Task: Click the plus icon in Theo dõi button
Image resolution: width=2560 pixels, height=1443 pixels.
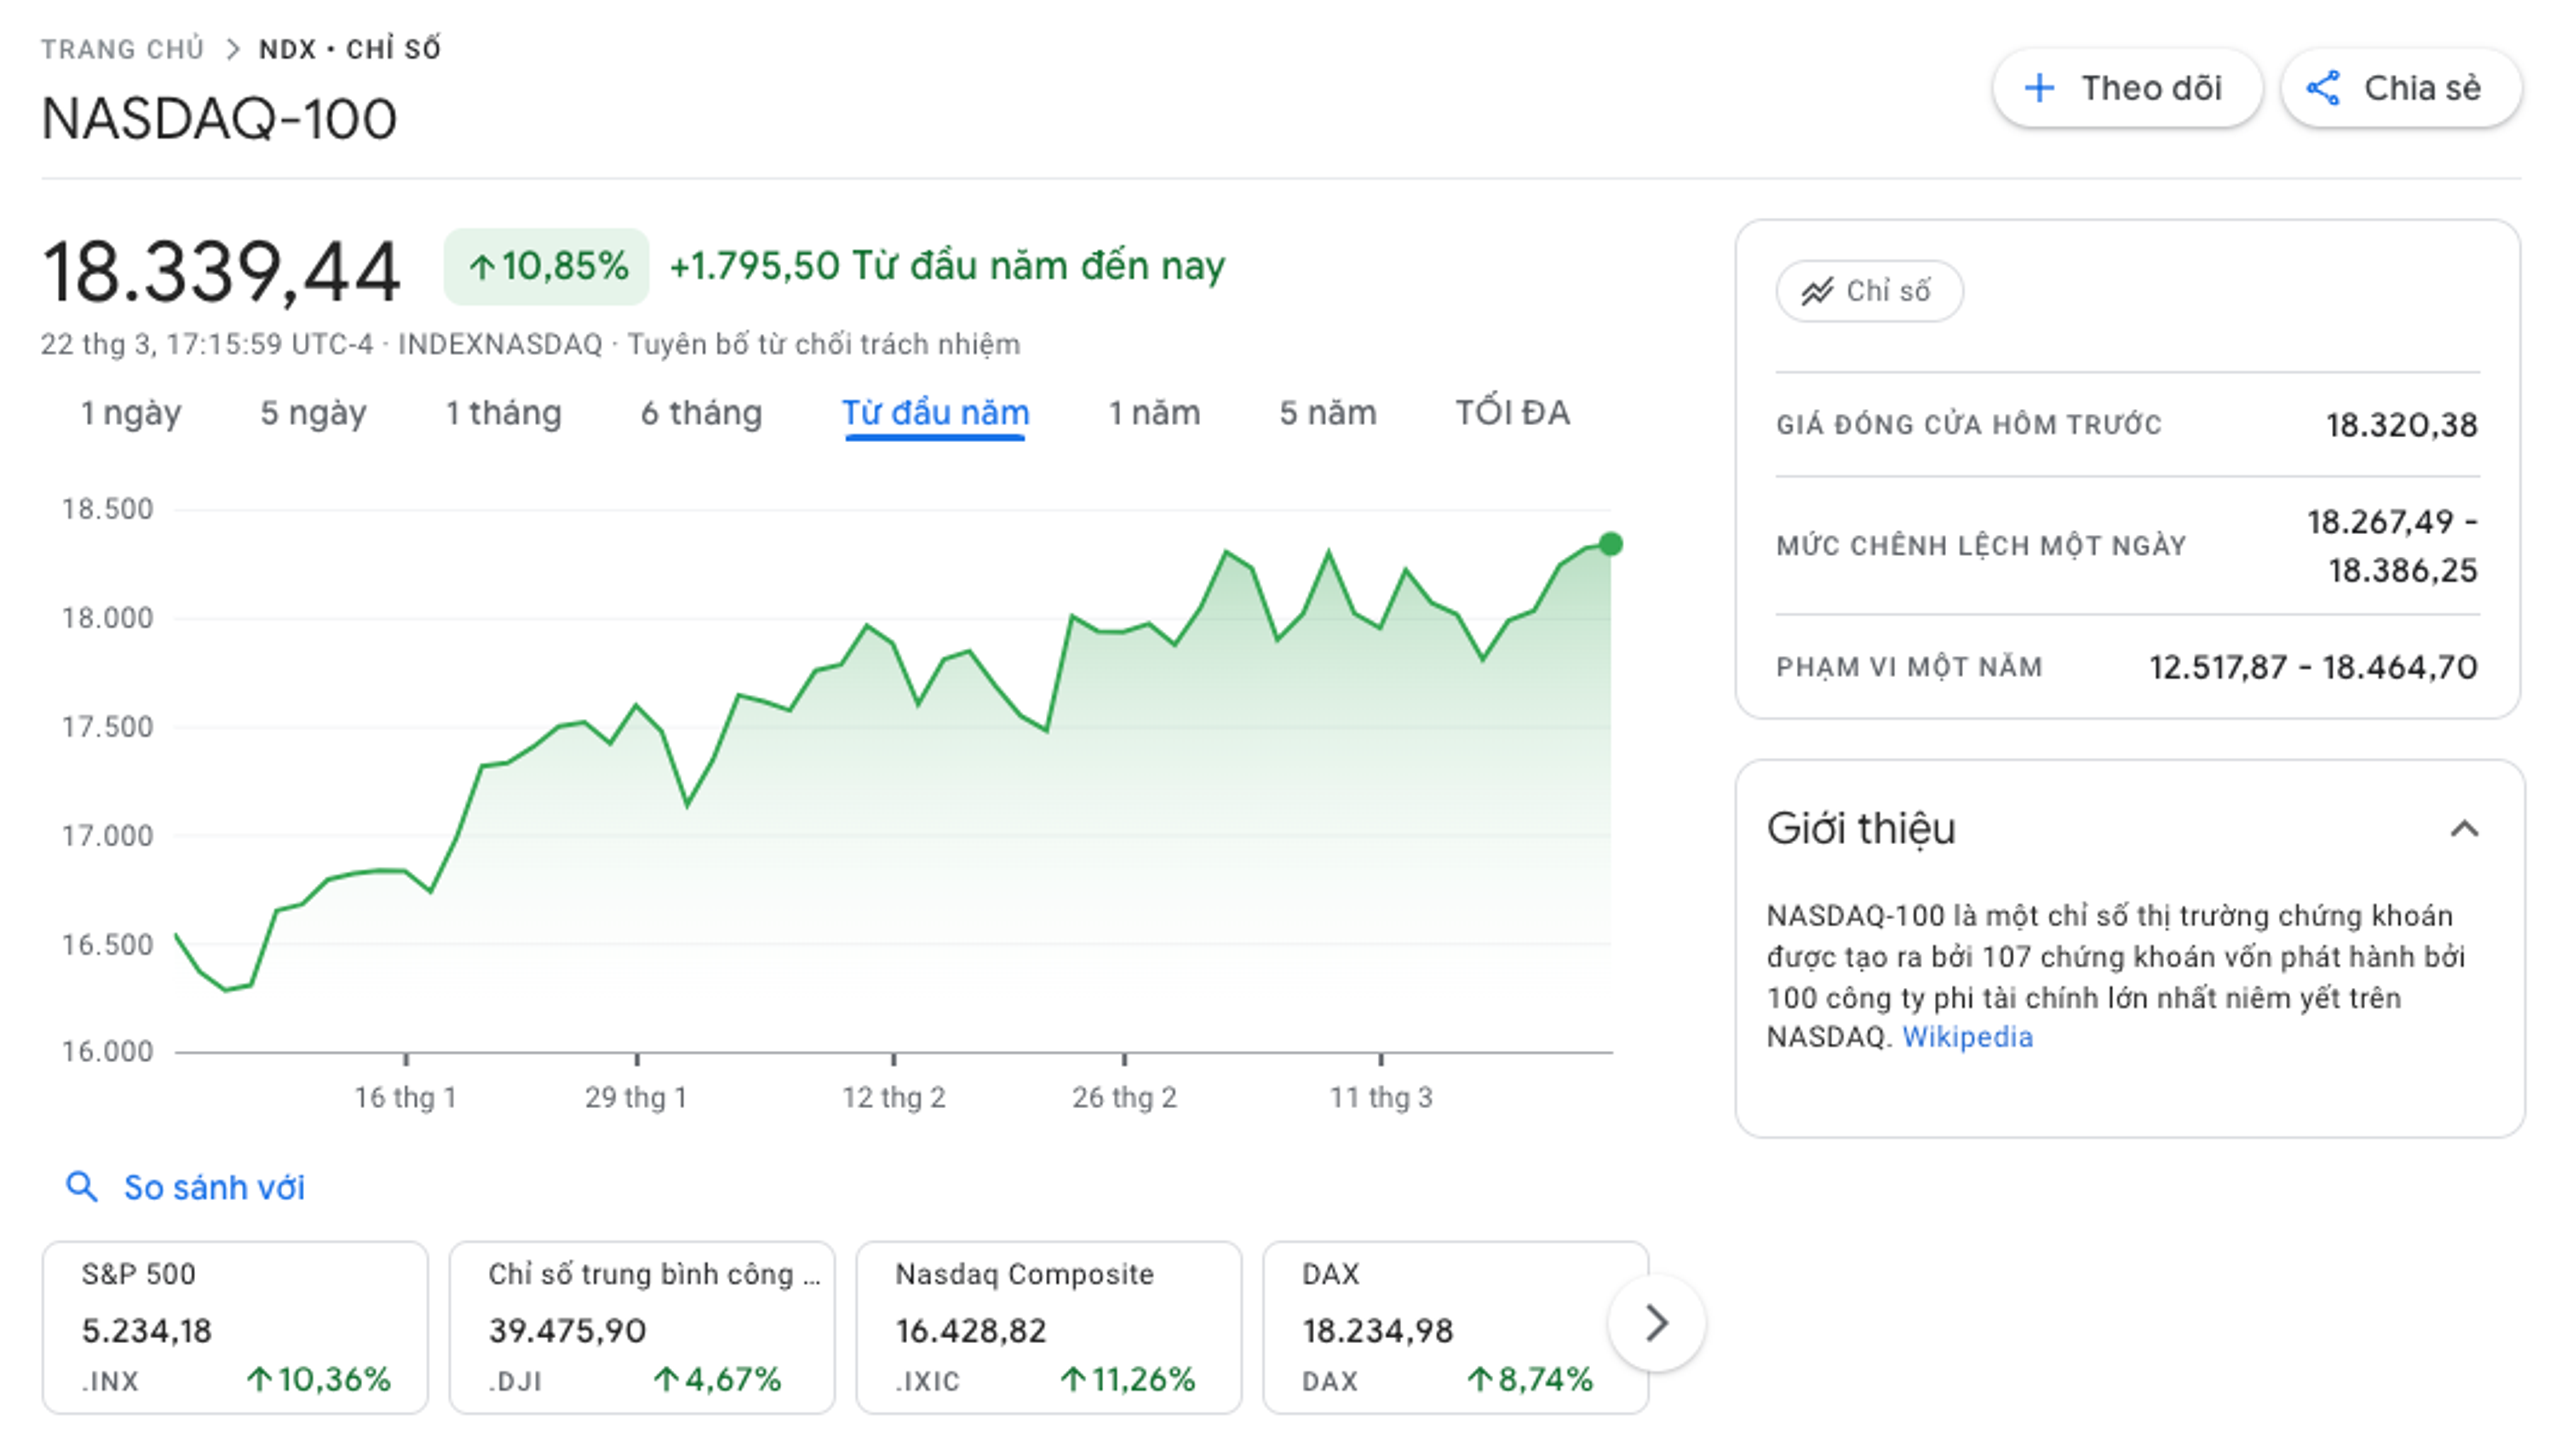Action: tap(2039, 88)
